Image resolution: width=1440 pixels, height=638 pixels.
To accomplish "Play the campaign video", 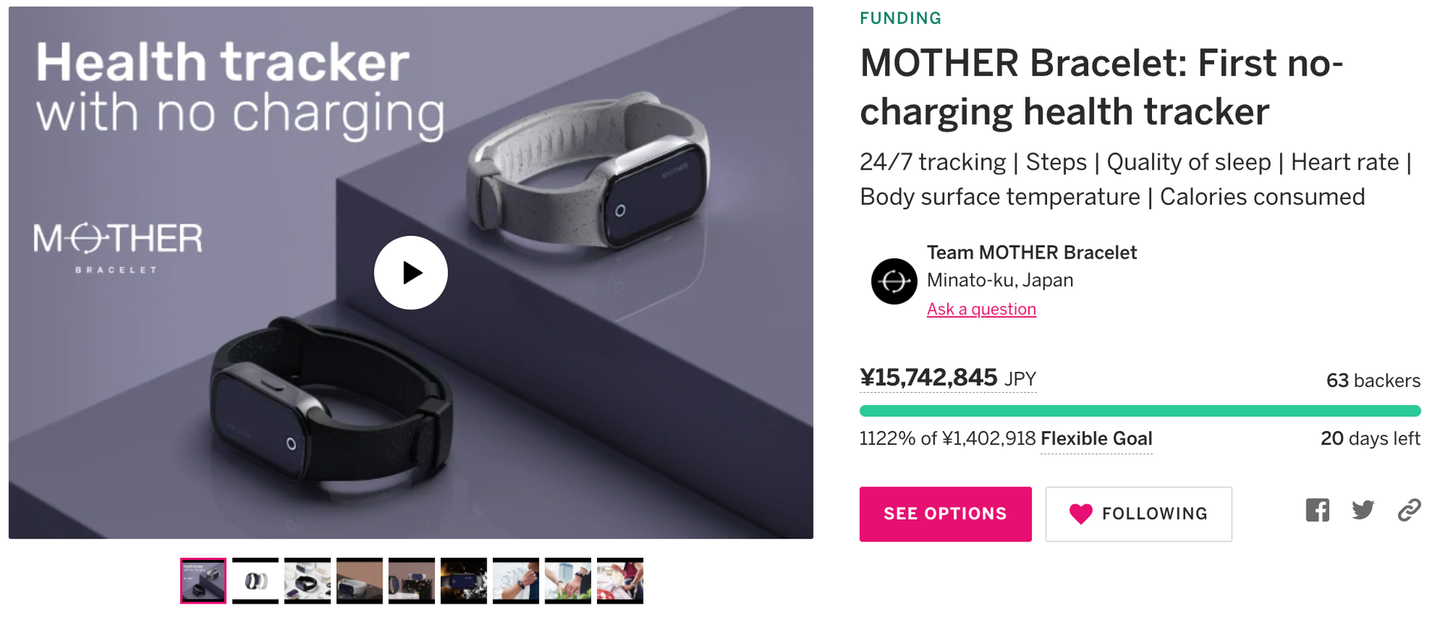I will (x=411, y=272).
